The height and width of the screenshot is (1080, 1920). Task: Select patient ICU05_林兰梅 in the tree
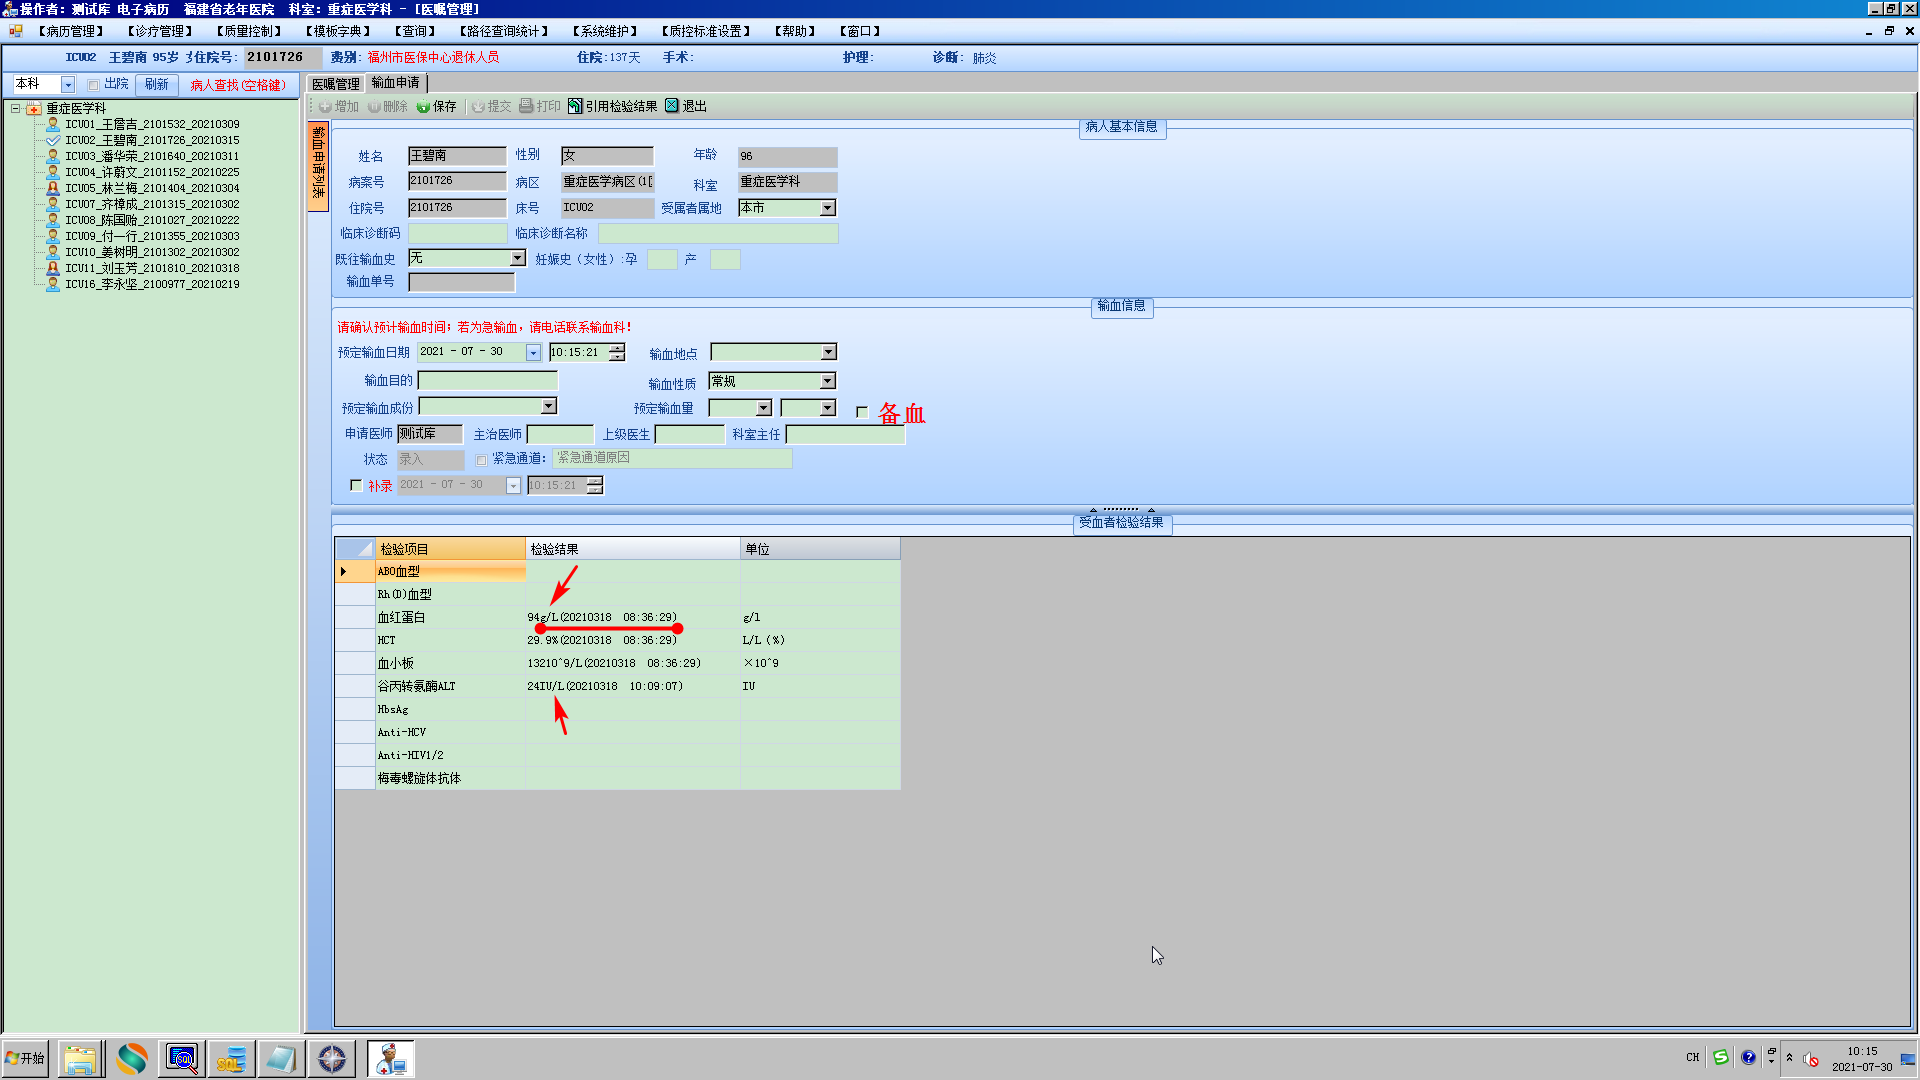pyautogui.click(x=152, y=188)
